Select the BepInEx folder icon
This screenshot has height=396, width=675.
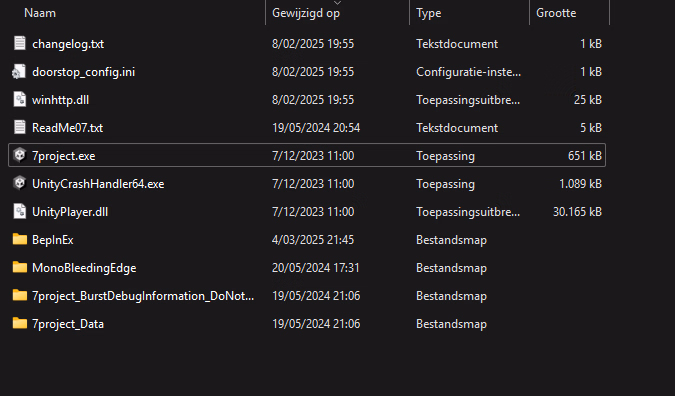19,239
